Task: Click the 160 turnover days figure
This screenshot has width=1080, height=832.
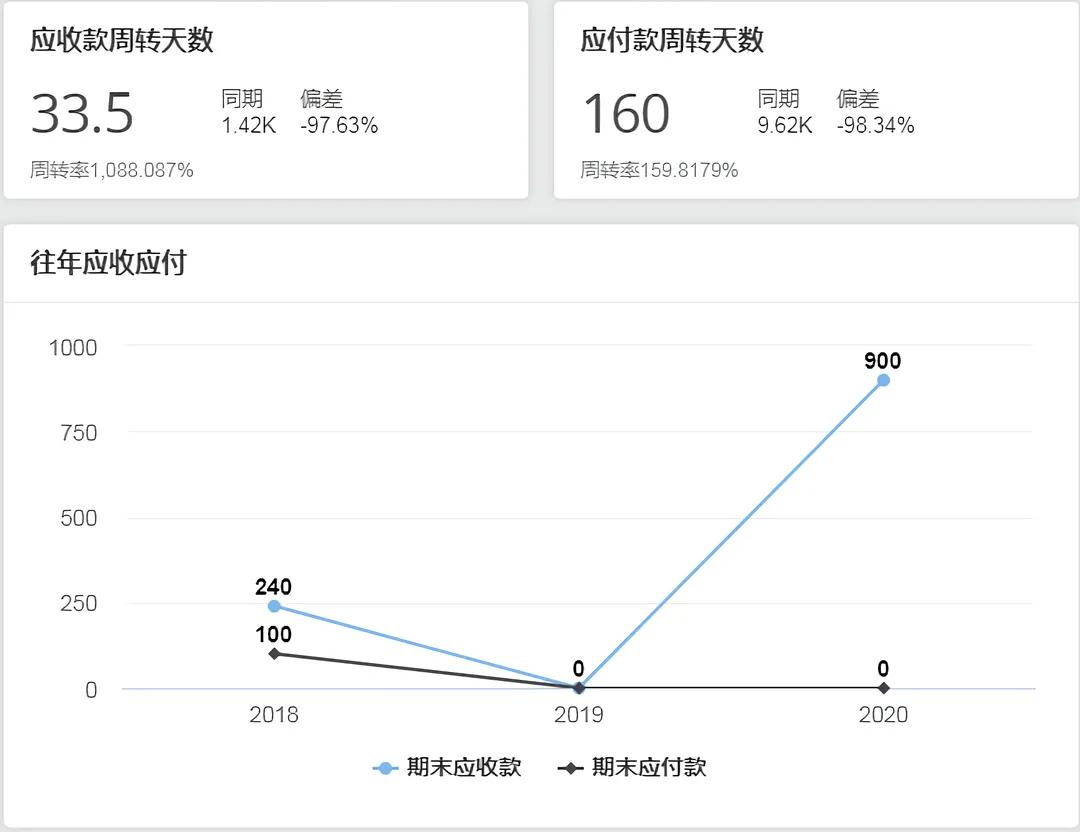Action: (x=625, y=114)
